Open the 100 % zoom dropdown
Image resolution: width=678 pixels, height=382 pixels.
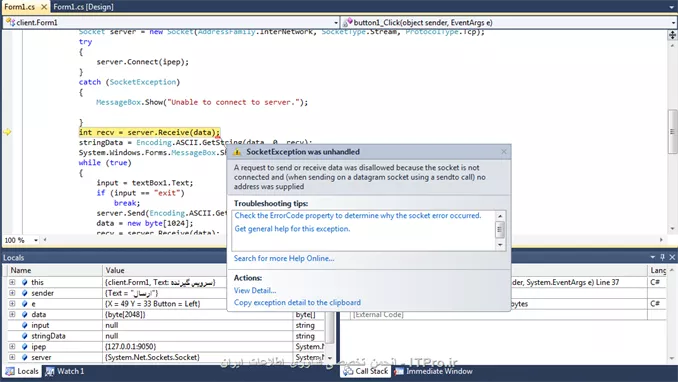click(36, 240)
